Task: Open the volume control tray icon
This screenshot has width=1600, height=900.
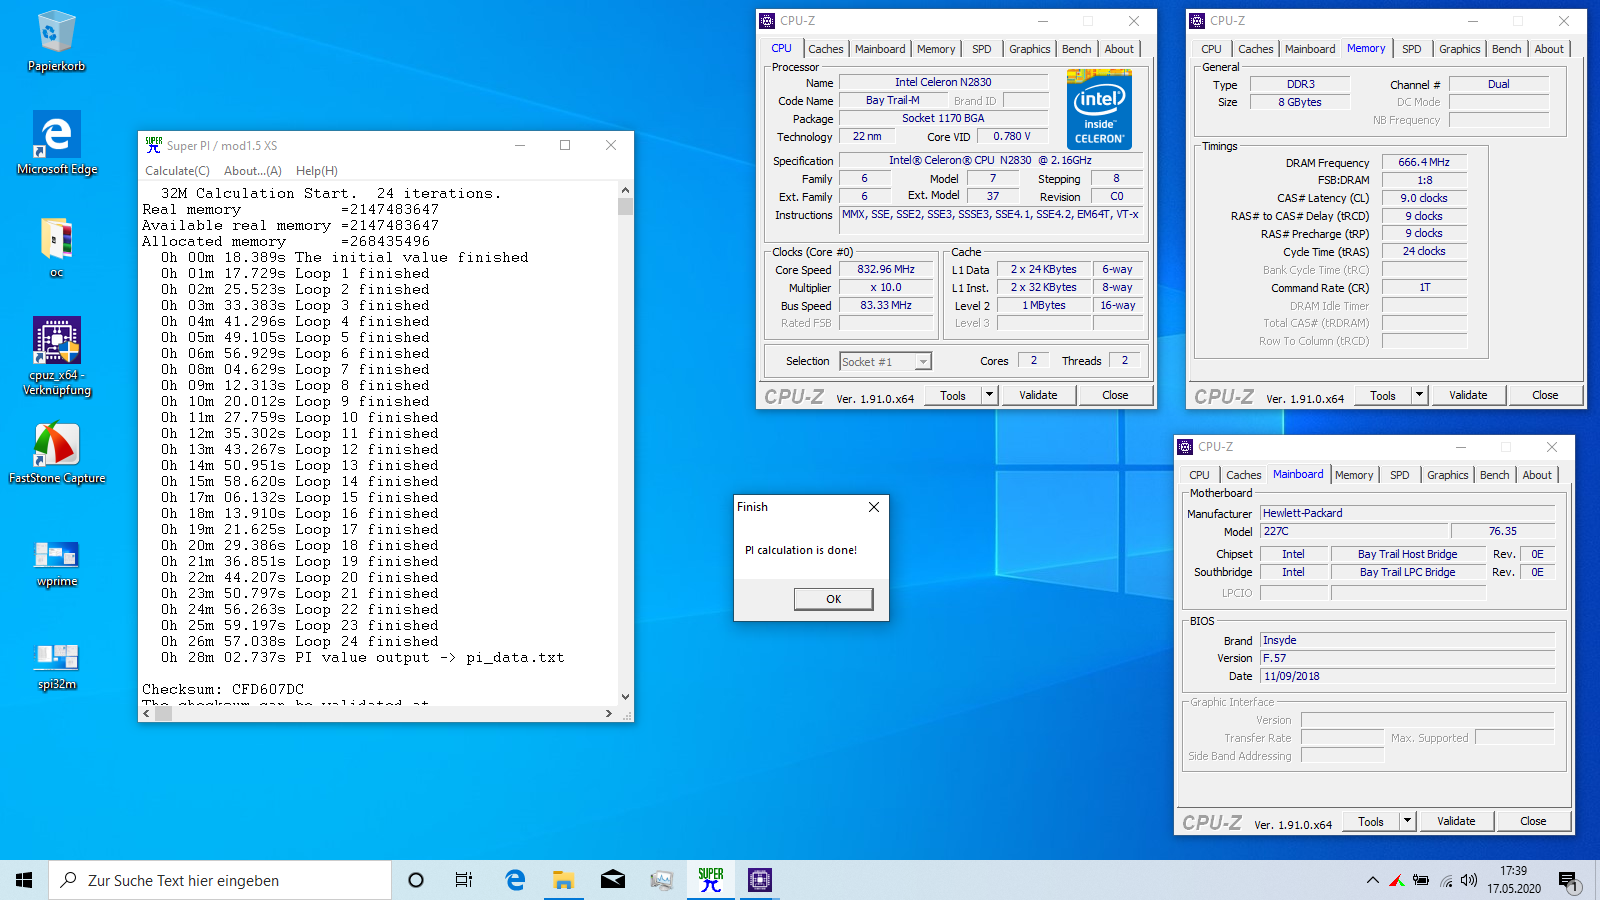Action: 1468,880
